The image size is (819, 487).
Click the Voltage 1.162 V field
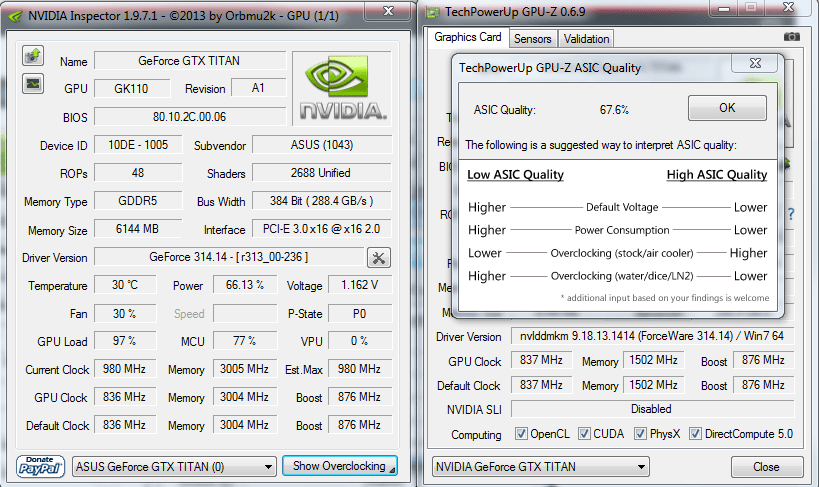tap(359, 285)
